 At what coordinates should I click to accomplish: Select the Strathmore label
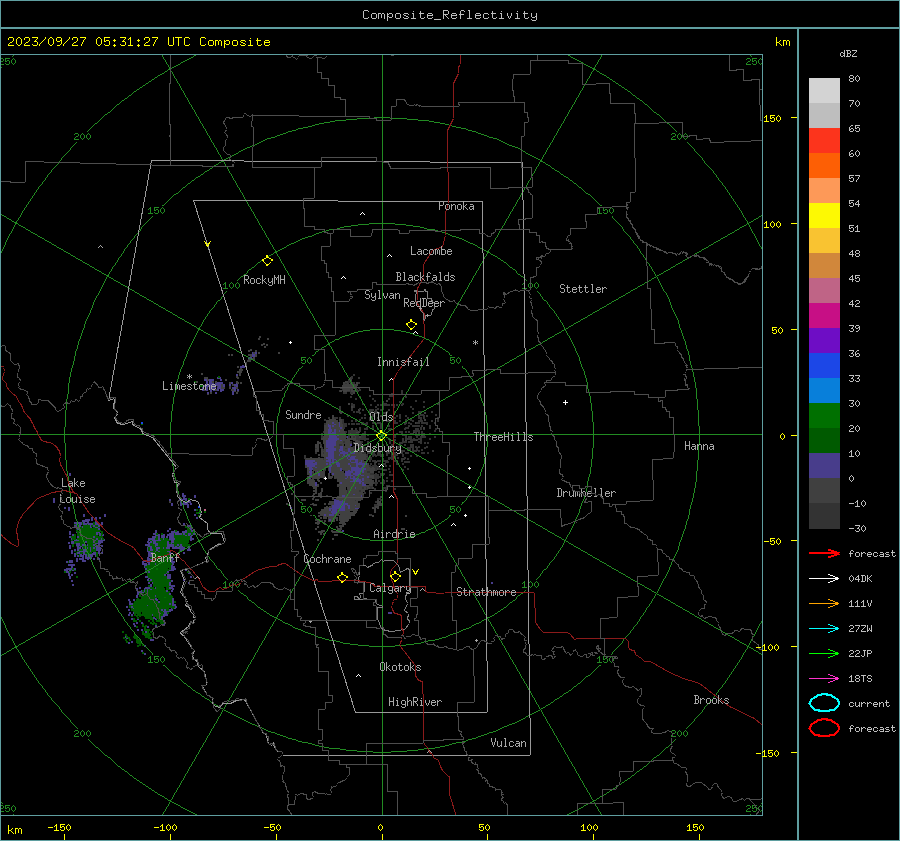(486, 592)
